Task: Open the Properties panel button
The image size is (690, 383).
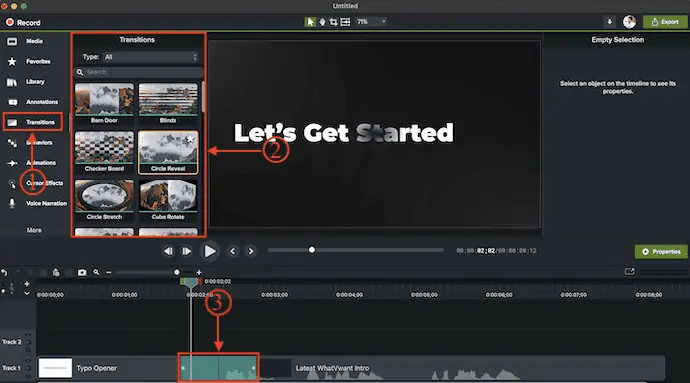Action: click(661, 252)
